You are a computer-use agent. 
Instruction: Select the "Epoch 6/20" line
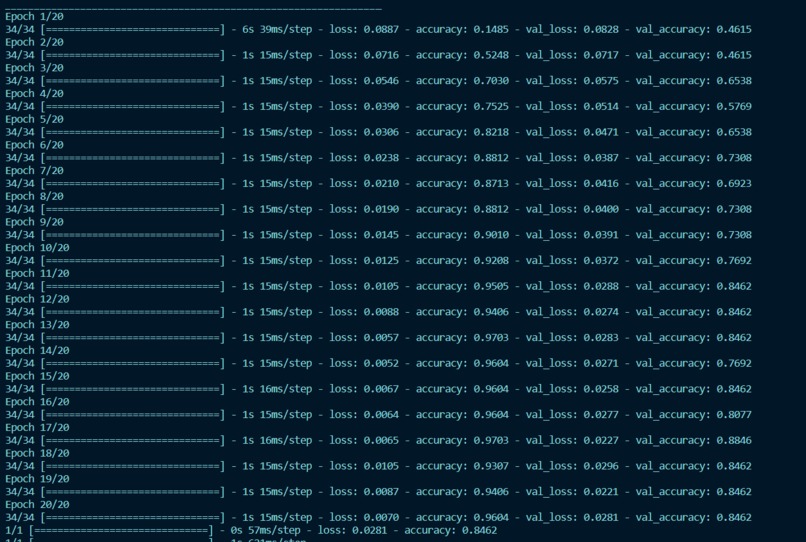[34, 145]
